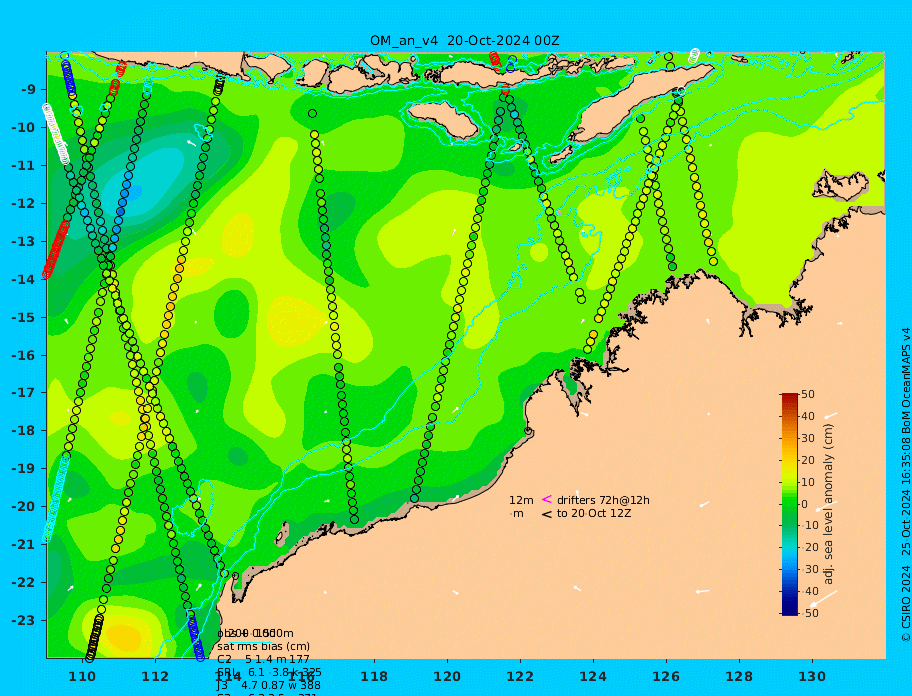Click the "J3 4.7 0.87 w 388" row
Screen dimensions: 912x696
pyautogui.click(x=269, y=686)
